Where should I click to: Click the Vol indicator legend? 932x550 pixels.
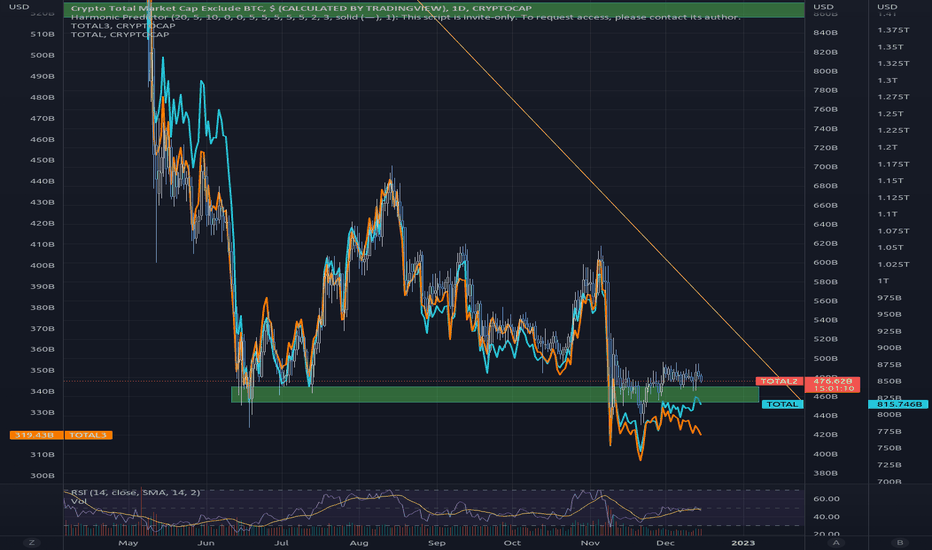78,501
